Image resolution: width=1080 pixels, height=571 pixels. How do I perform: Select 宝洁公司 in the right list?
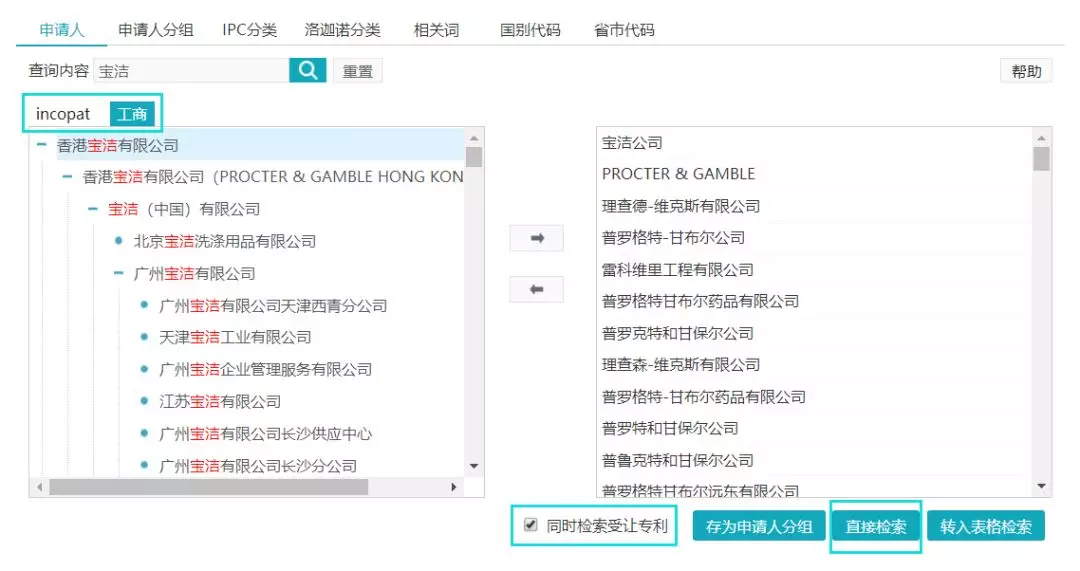coord(632,143)
